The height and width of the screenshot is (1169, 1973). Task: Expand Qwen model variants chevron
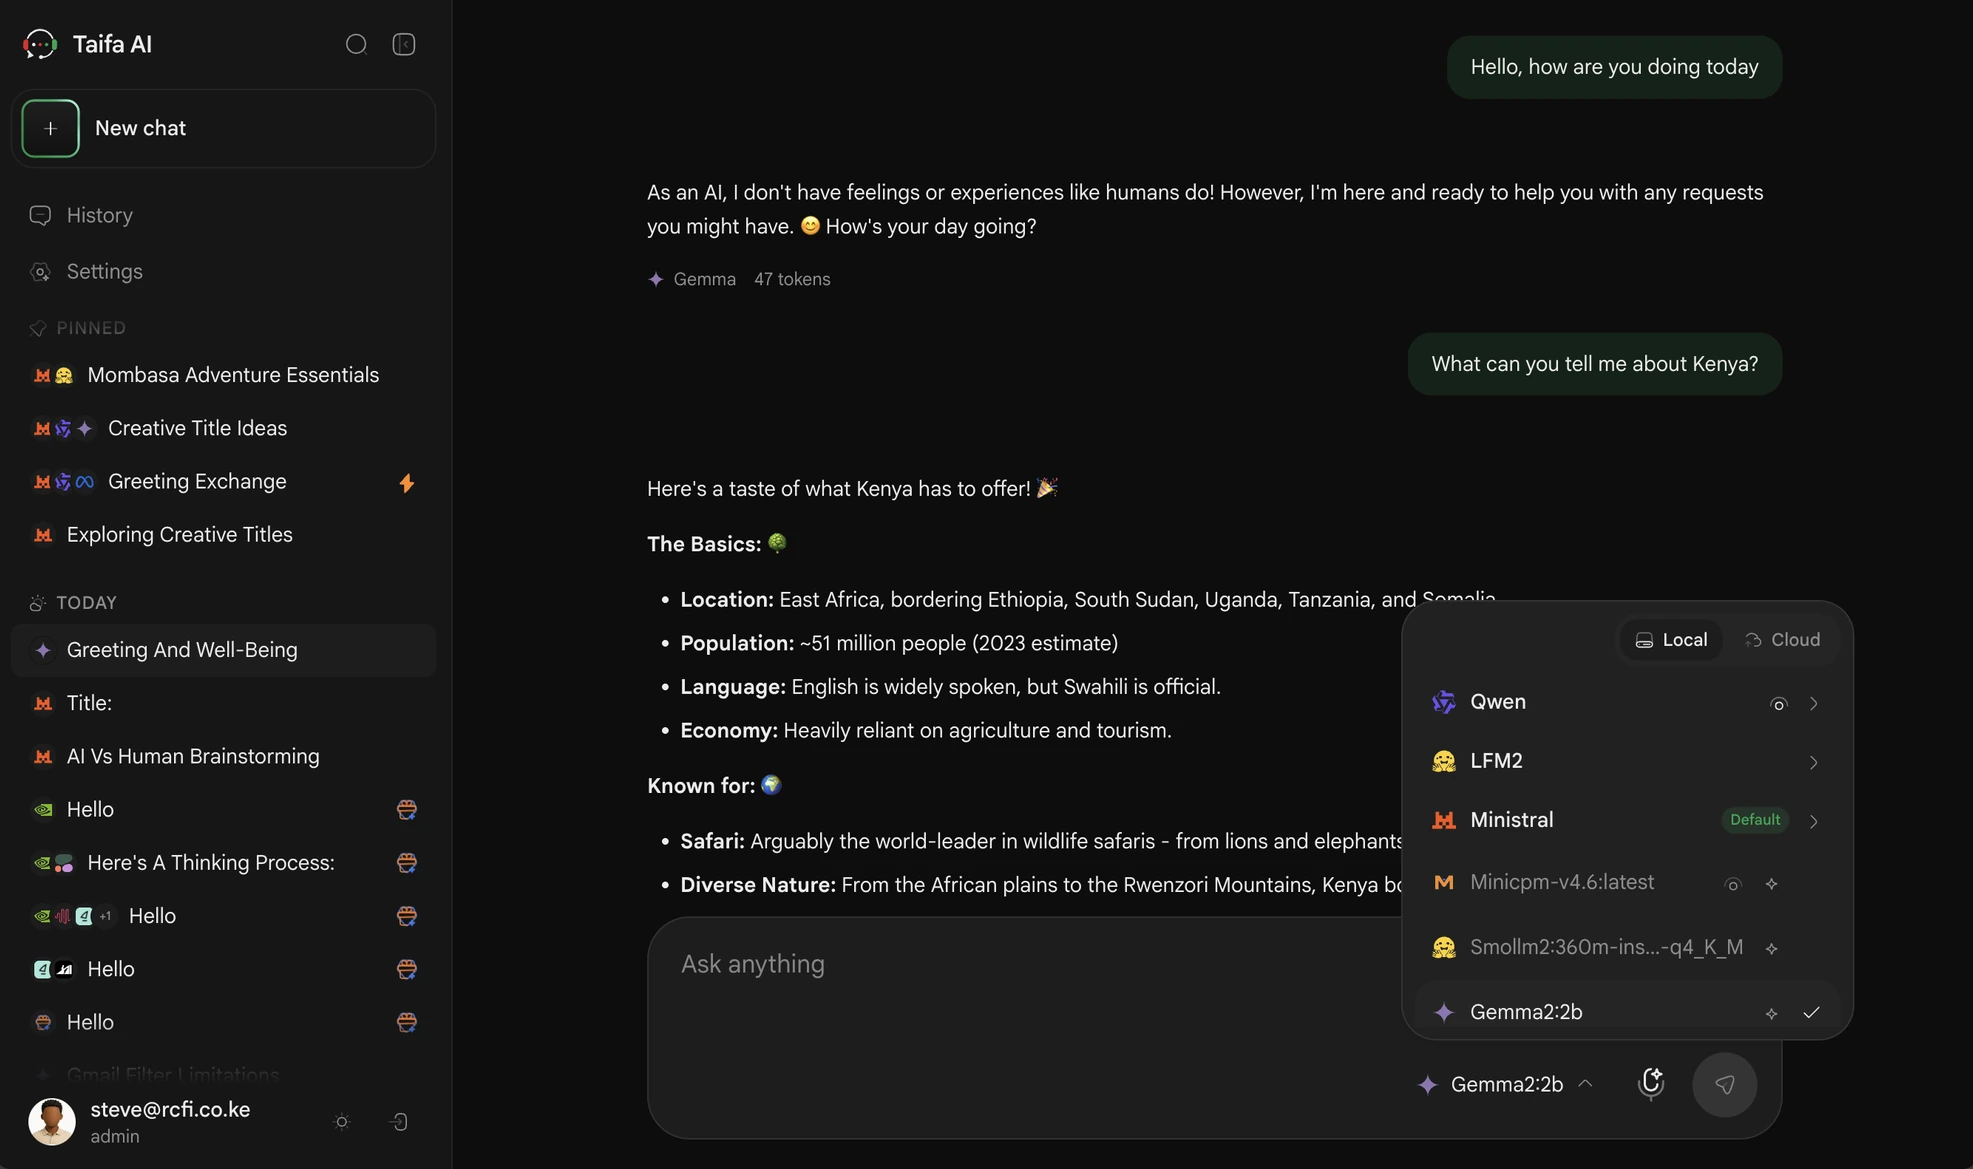click(x=1813, y=704)
